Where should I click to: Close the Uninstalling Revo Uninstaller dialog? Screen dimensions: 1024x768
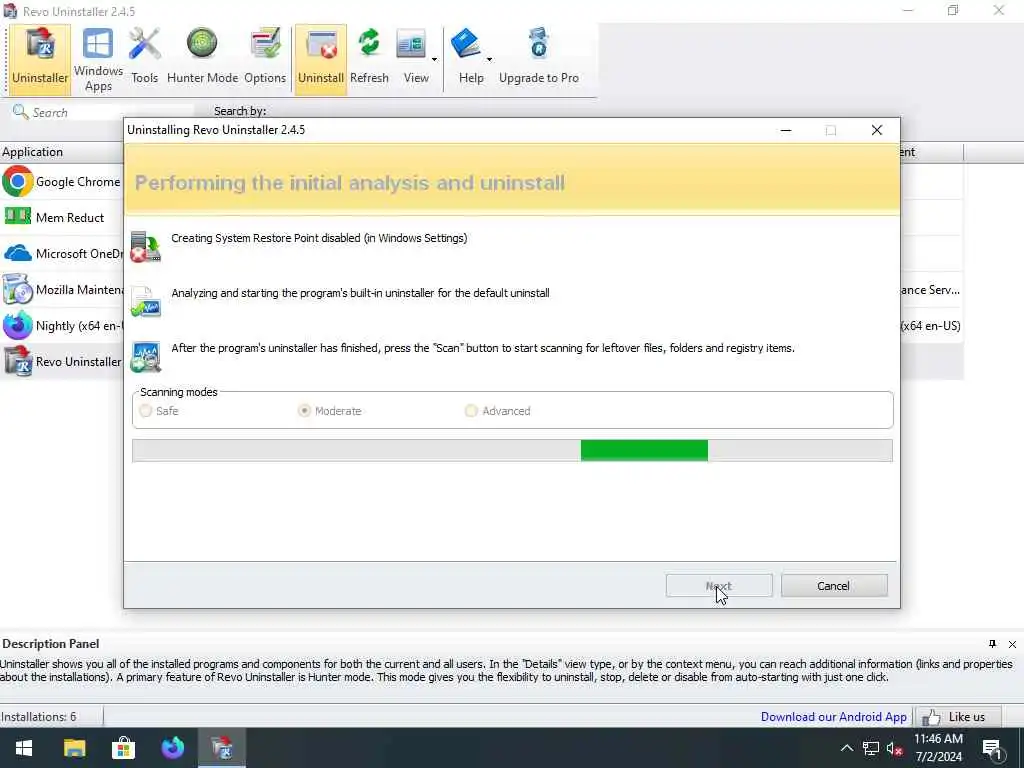877,130
